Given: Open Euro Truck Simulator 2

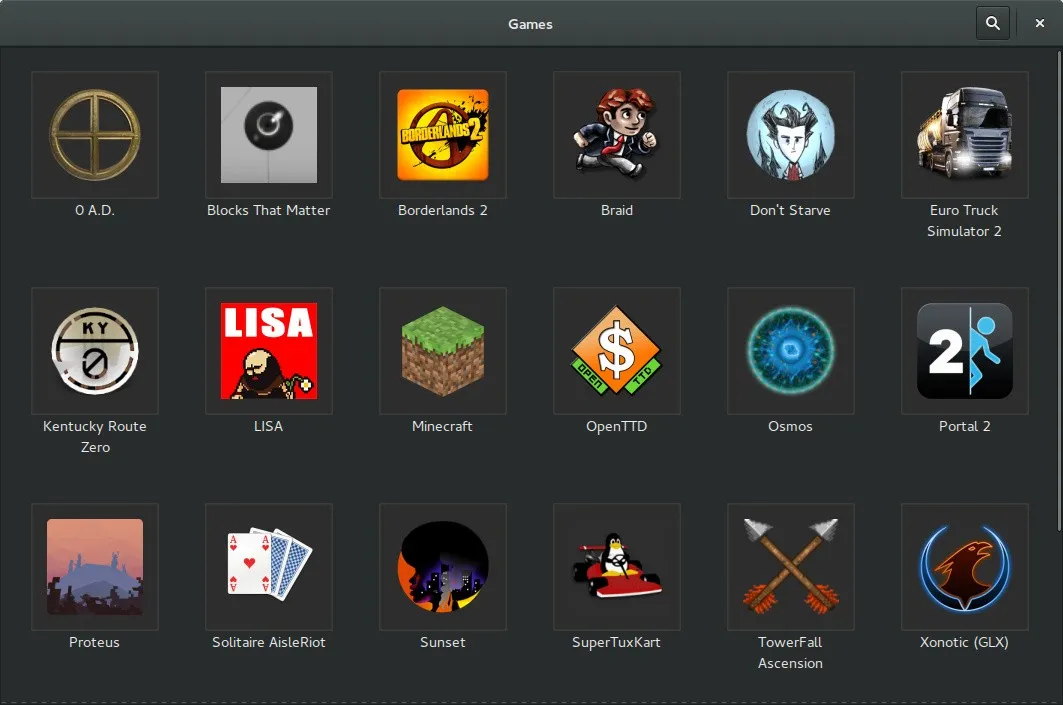Looking at the screenshot, I should click(964, 135).
